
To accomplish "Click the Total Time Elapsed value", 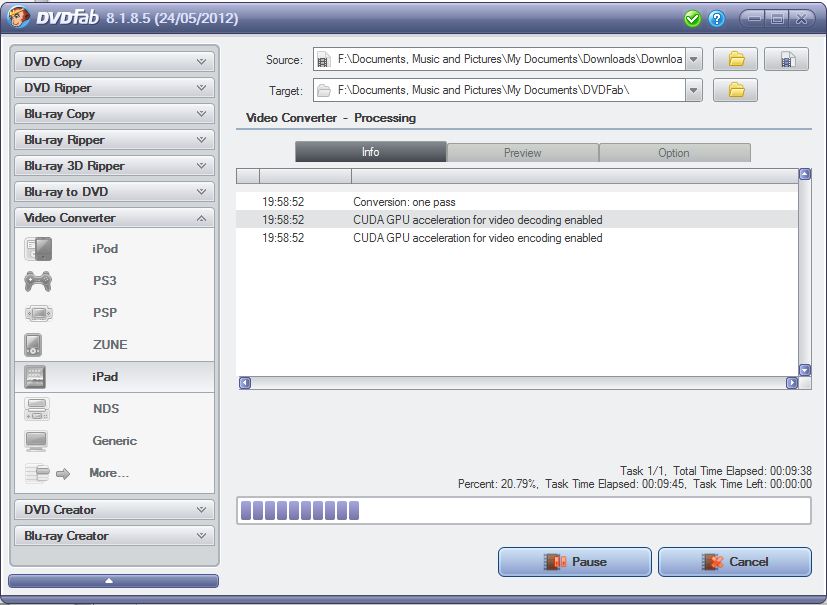I will tap(791, 470).
